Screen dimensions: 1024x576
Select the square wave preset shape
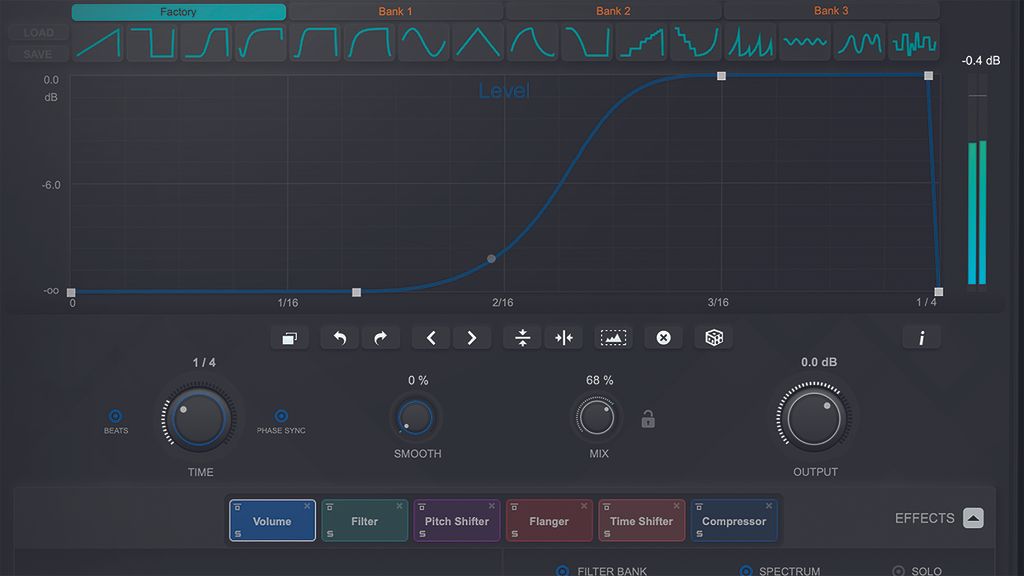(x=152, y=42)
